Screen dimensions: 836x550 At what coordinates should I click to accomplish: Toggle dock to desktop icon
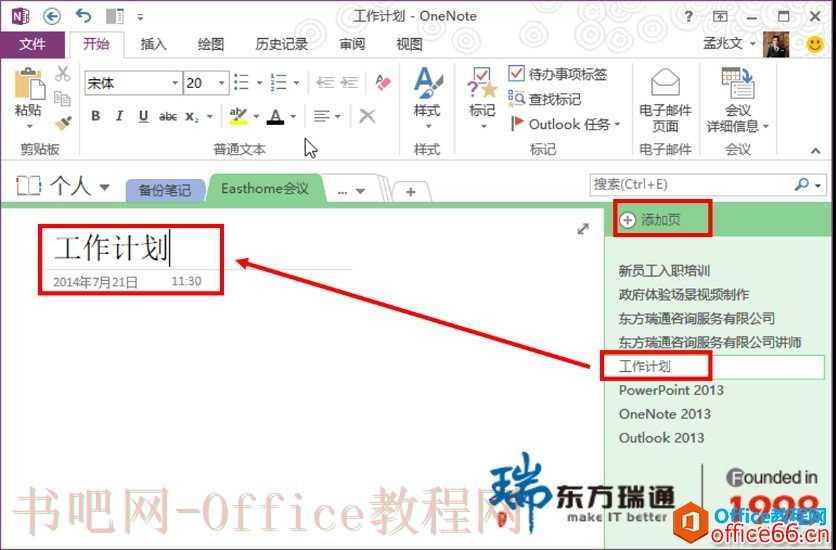(x=115, y=17)
